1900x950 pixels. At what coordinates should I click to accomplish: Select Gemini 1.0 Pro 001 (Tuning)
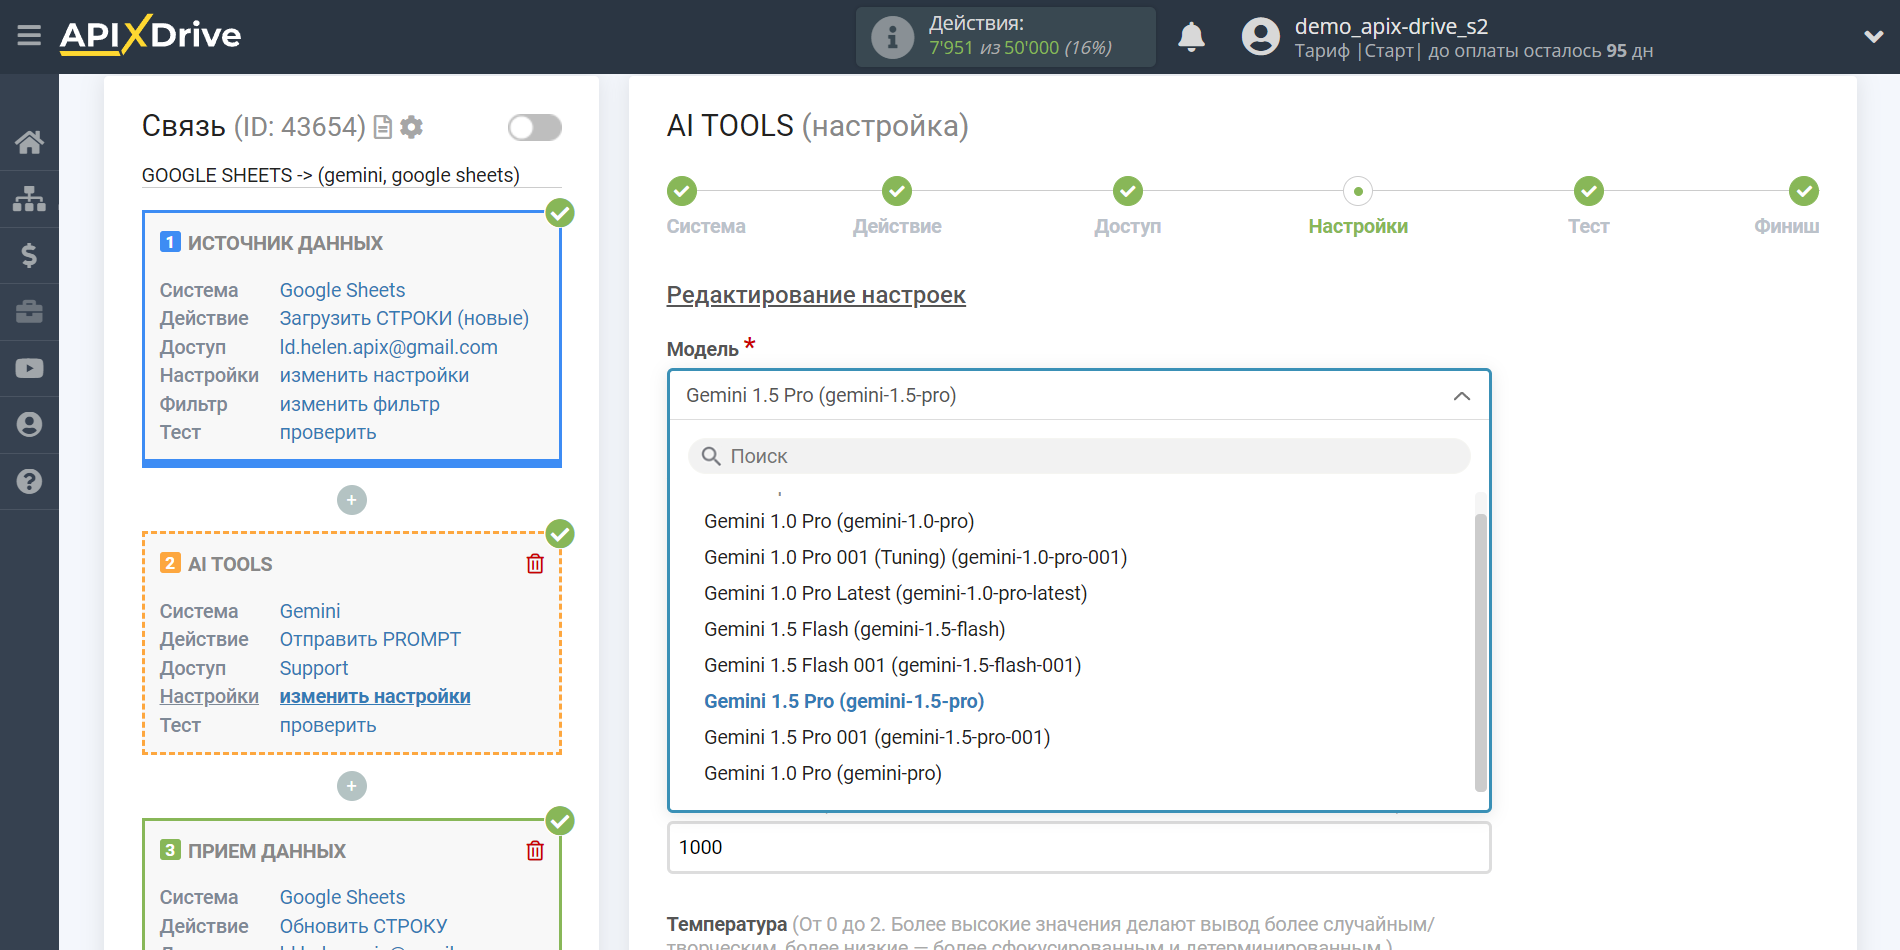pyautogui.click(x=916, y=557)
